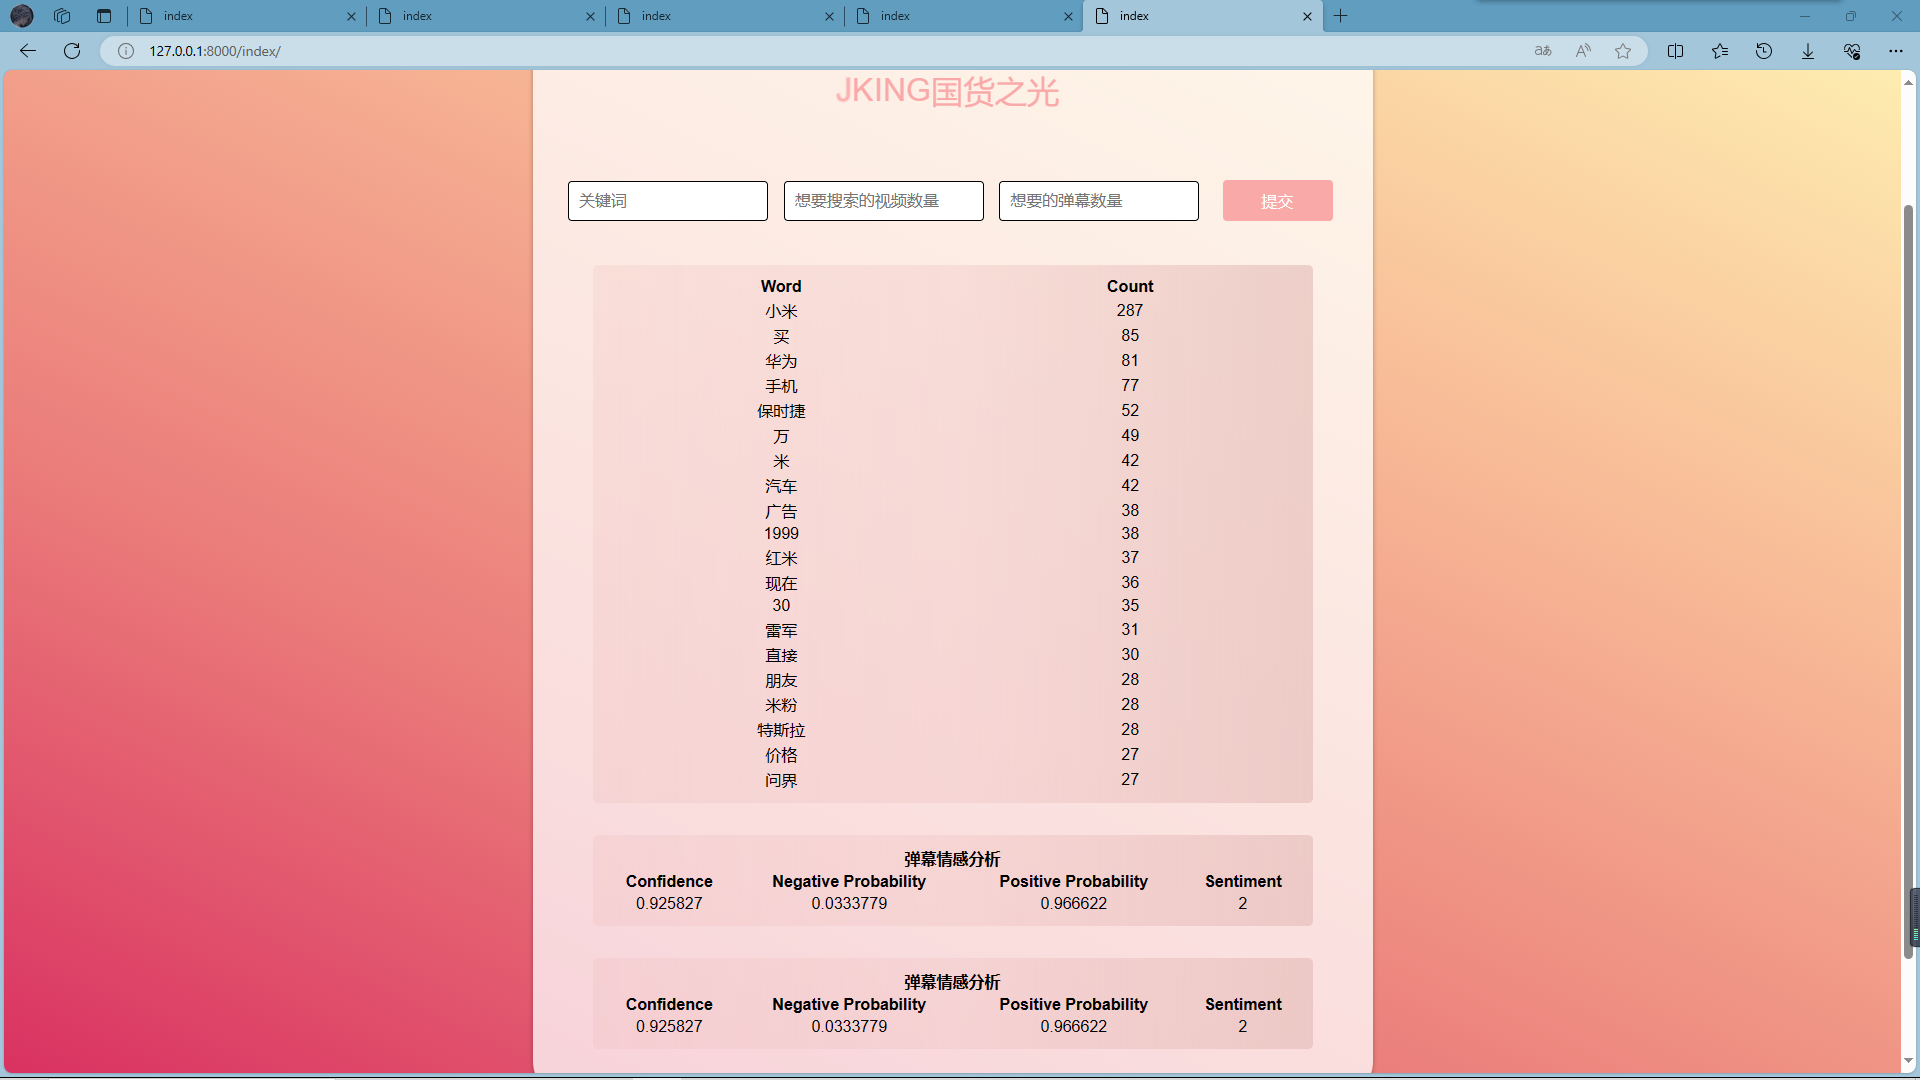Select the word 雷军 in table
The height and width of the screenshot is (1080, 1920).
(781, 630)
